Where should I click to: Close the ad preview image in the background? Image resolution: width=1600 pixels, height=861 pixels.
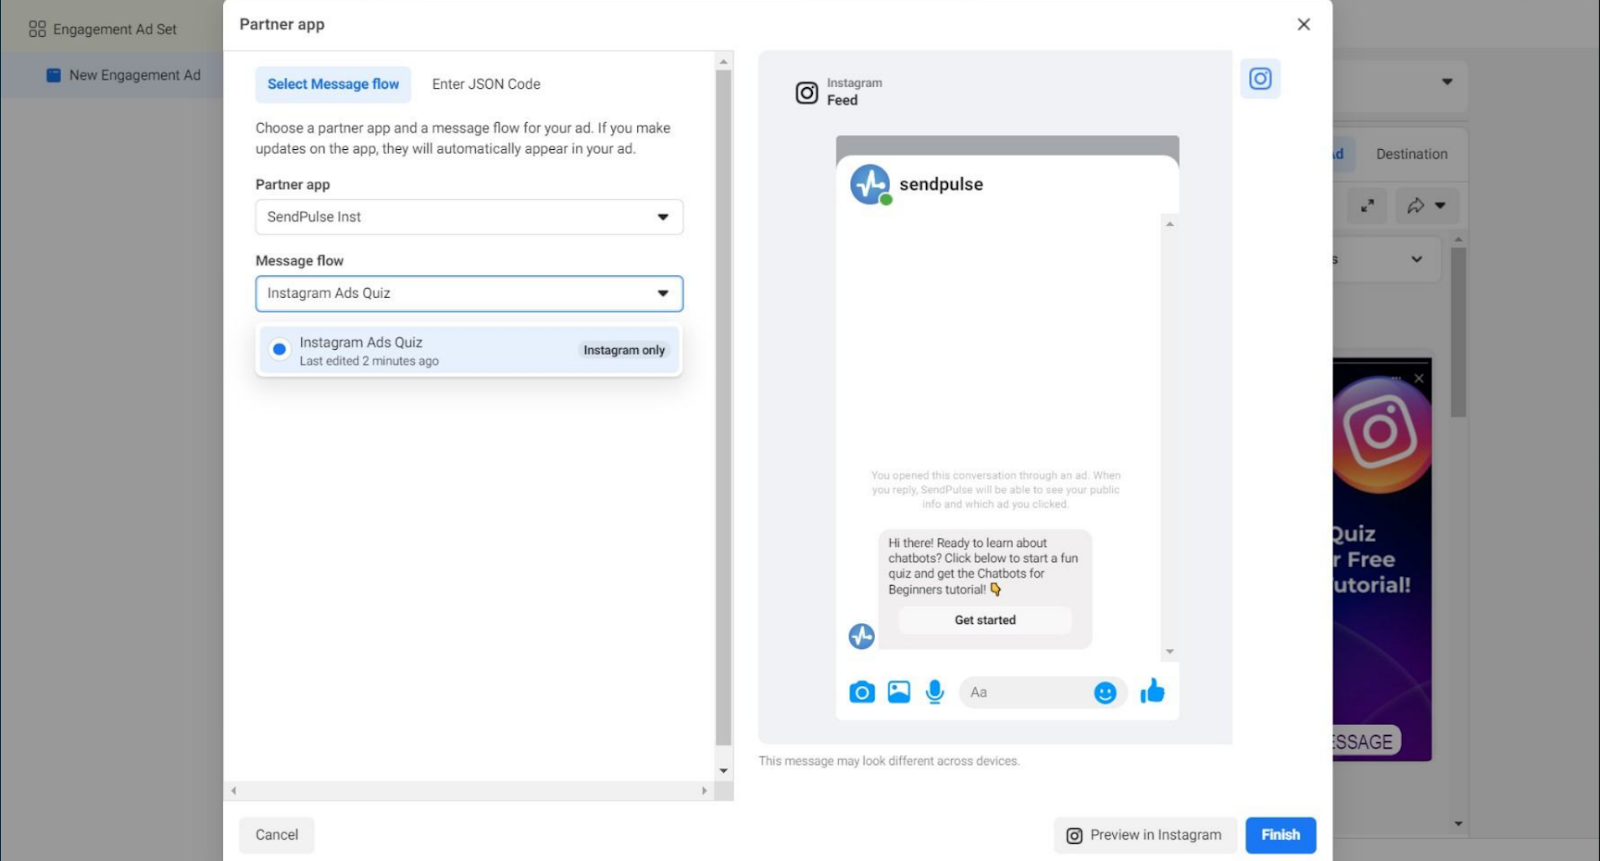[1418, 378]
